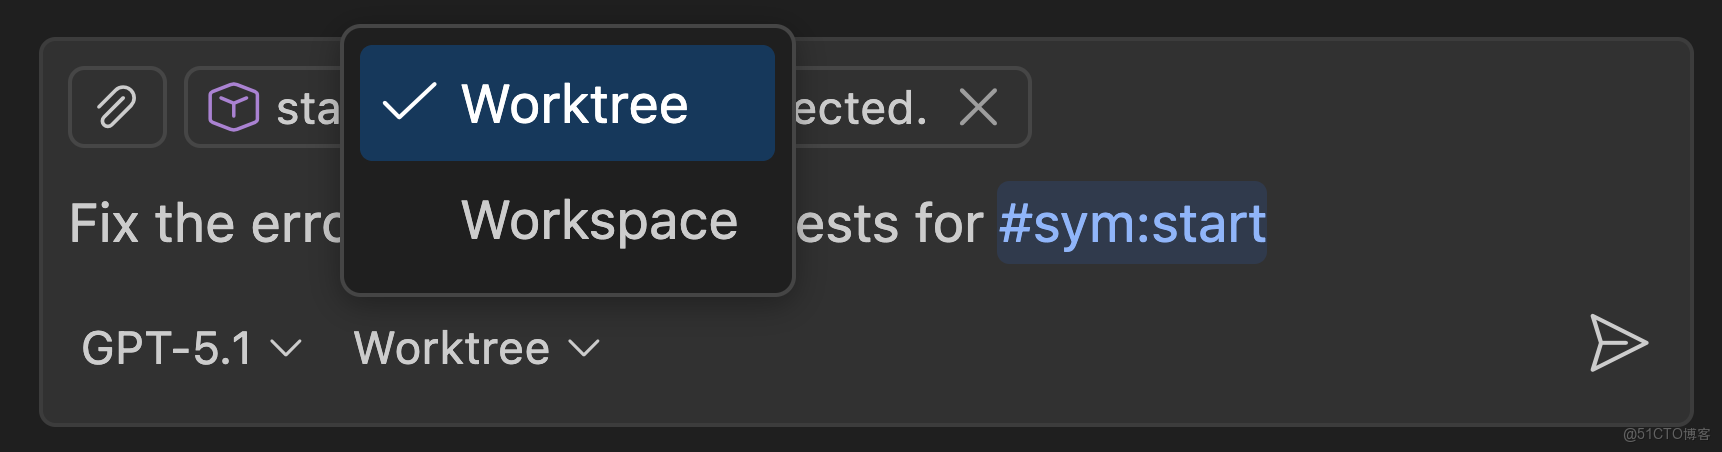This screenshot has height=452, width=1722.
Task: Open the Worktree dropdown below the prompt
Action: coord(452,348)
